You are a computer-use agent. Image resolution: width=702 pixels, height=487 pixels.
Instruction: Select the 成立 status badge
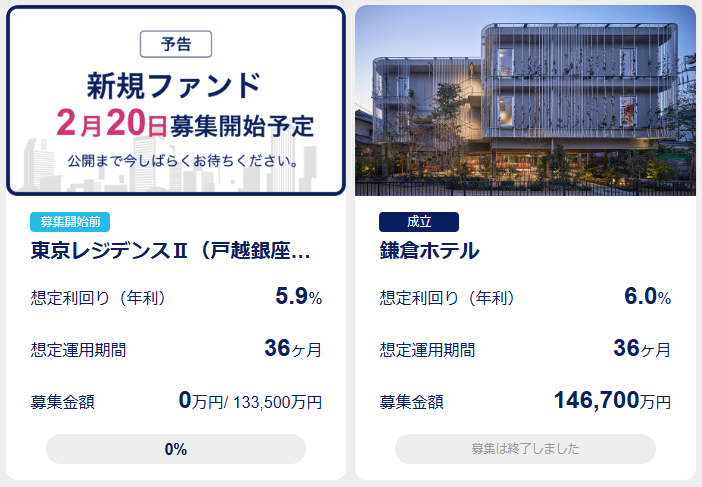pos(418,222)
